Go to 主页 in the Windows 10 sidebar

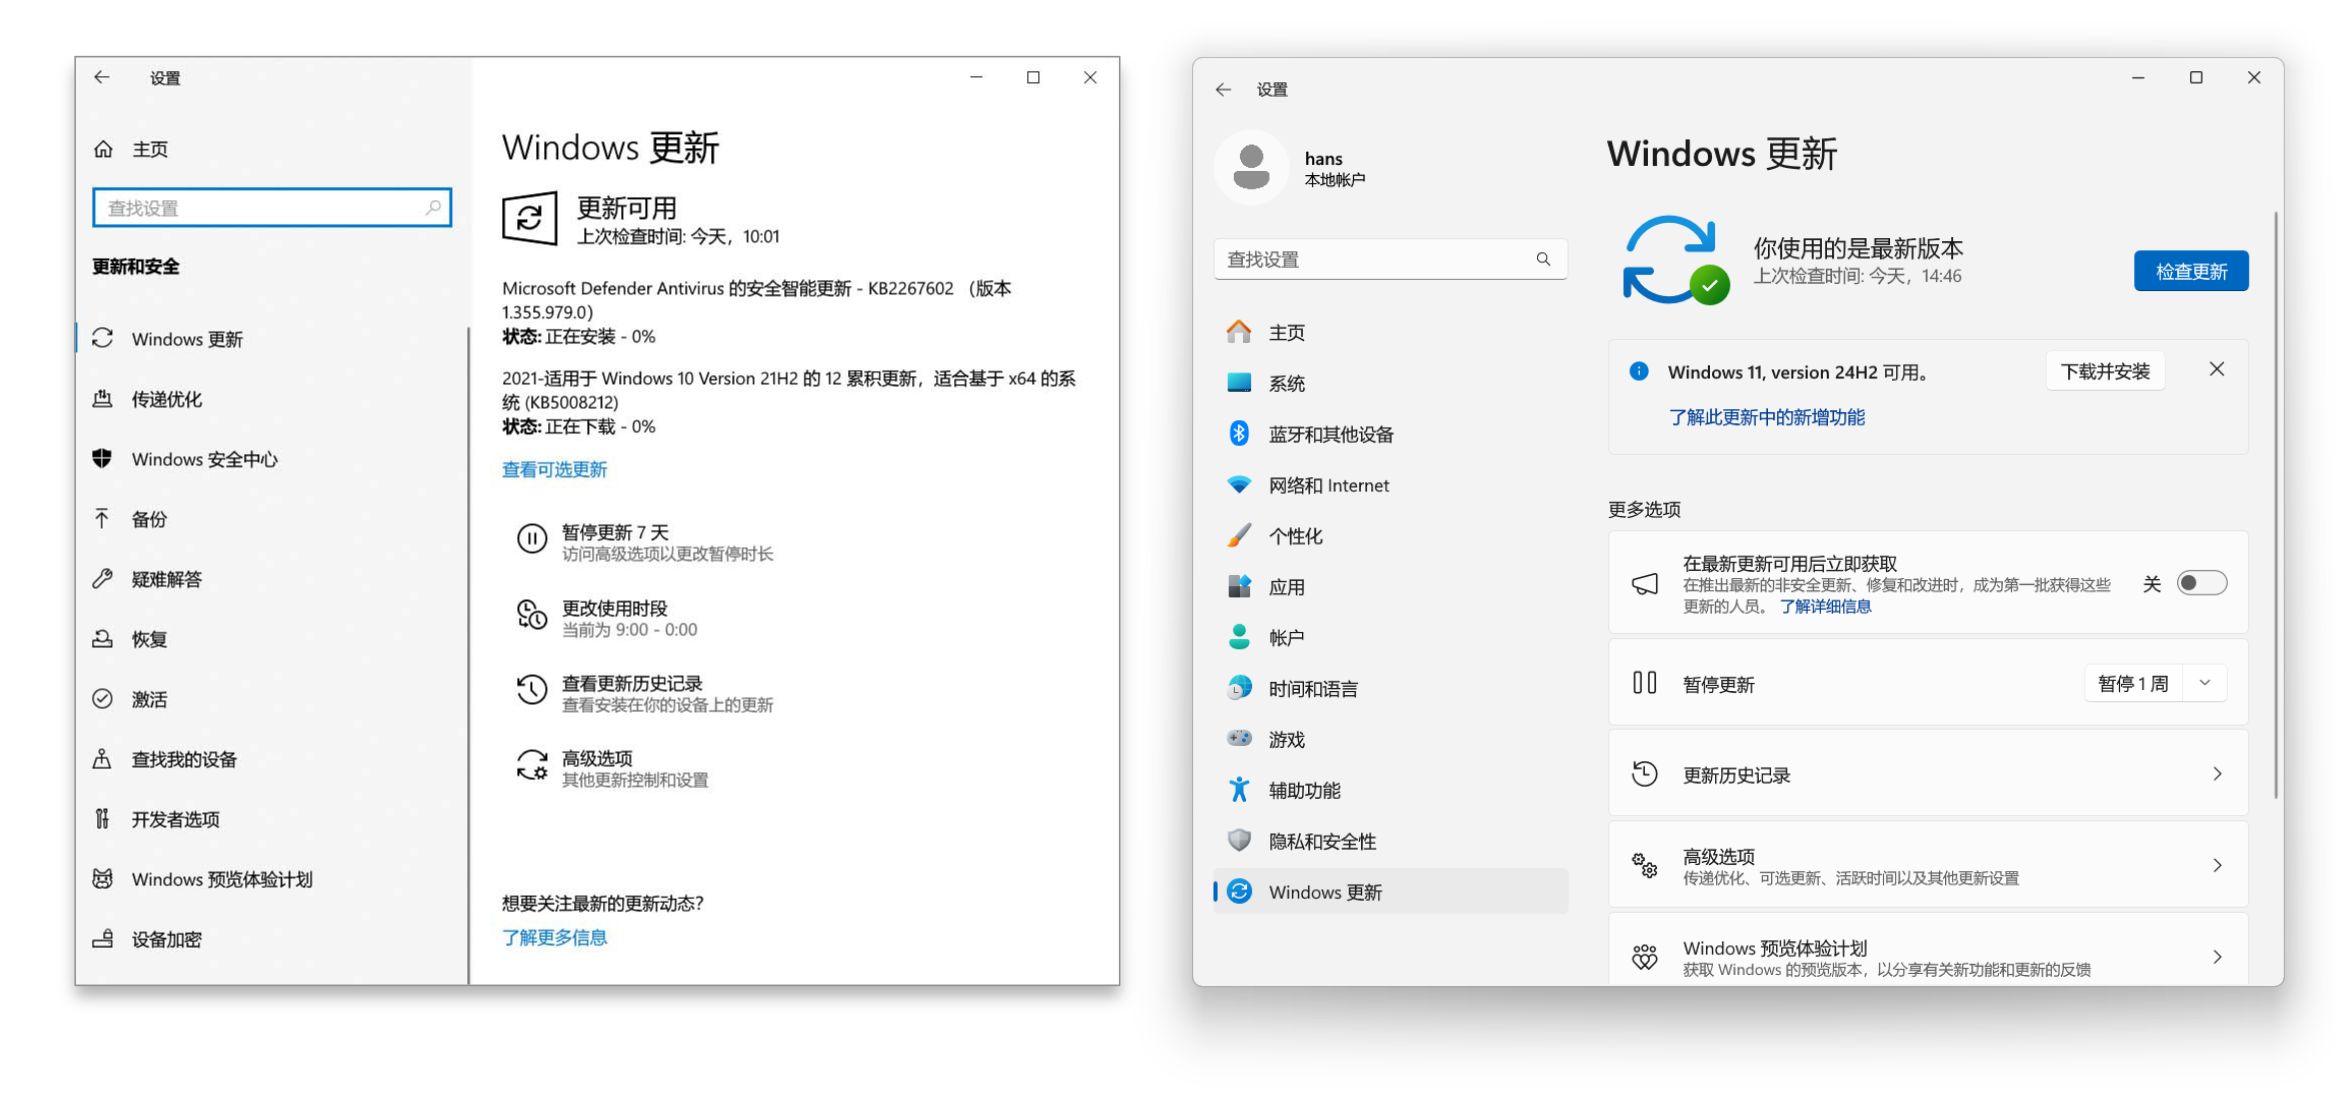click(149, 148)
